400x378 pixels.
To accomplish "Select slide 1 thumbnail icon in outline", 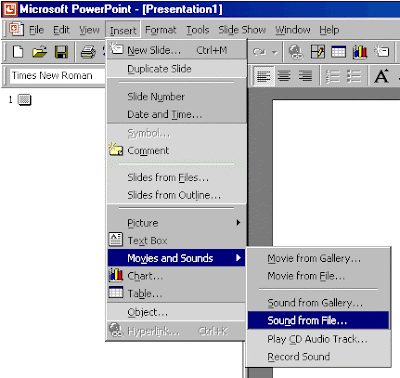I will pos(24,100).
